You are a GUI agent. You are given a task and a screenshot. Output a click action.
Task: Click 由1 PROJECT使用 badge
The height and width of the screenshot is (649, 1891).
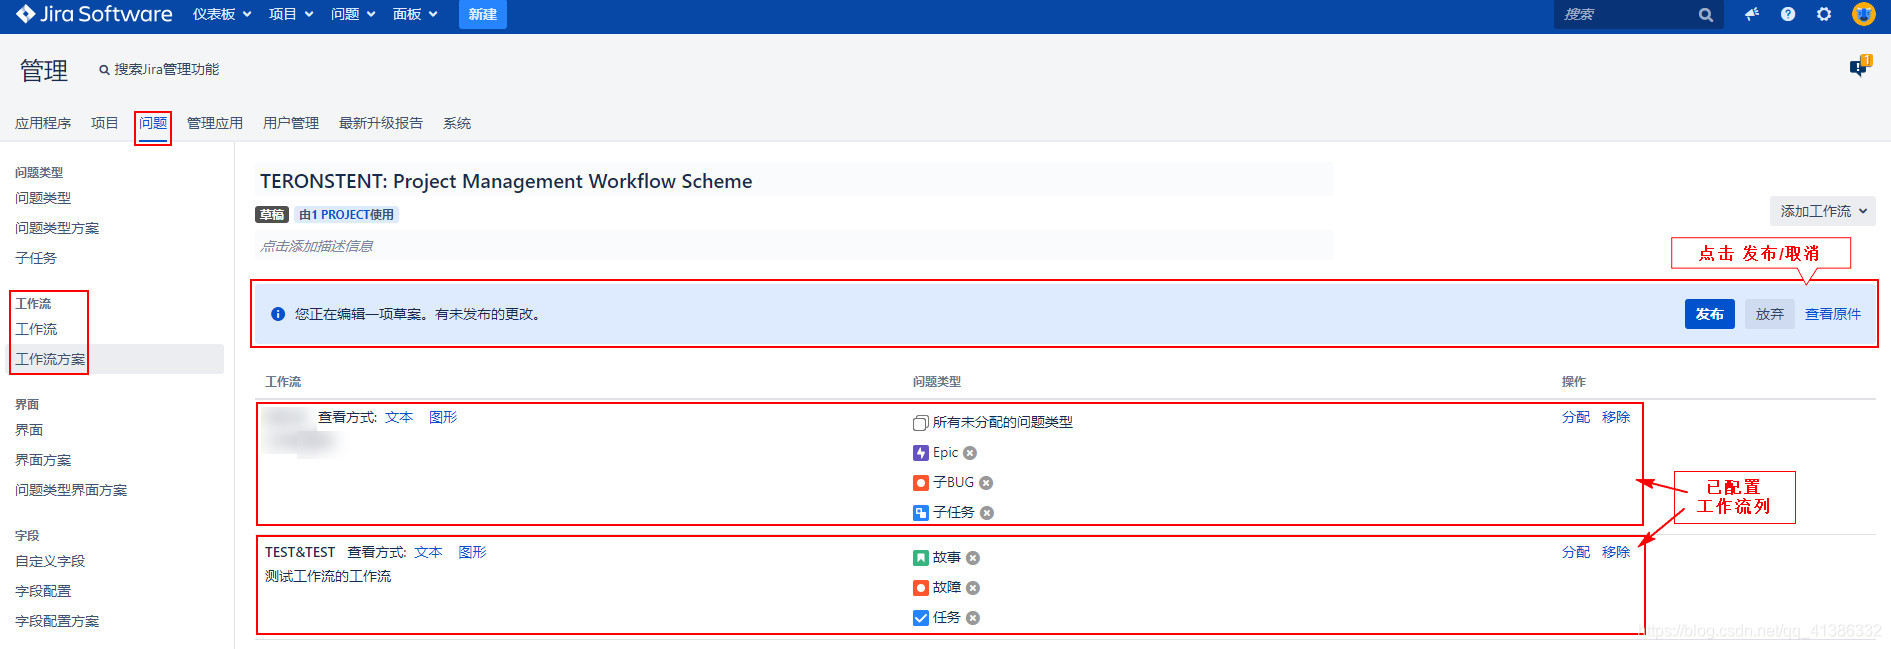click(x=346, y=214)
